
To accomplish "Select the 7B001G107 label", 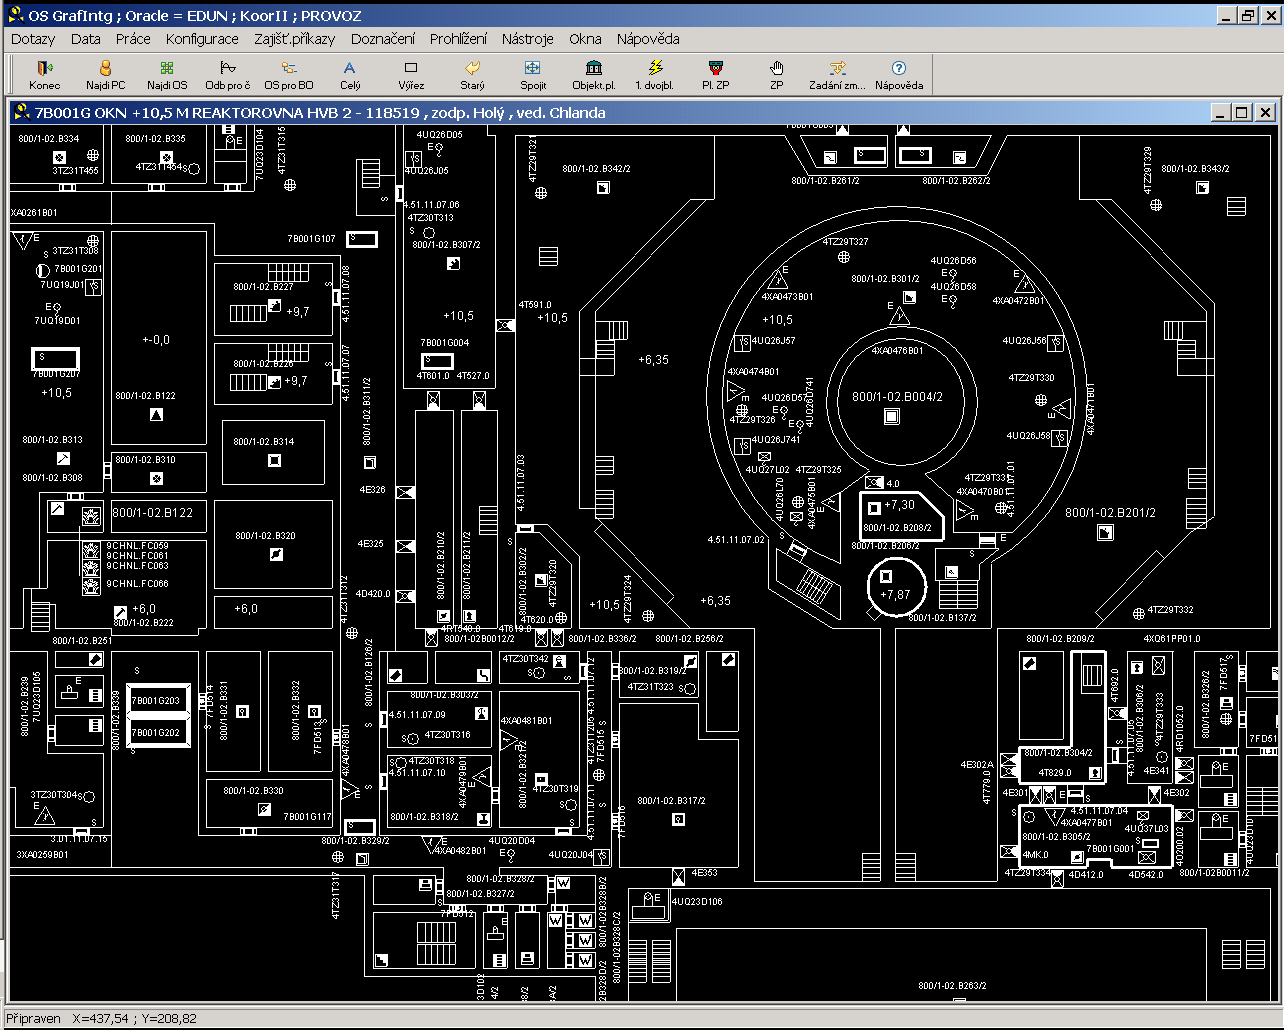I will (311, 239).
